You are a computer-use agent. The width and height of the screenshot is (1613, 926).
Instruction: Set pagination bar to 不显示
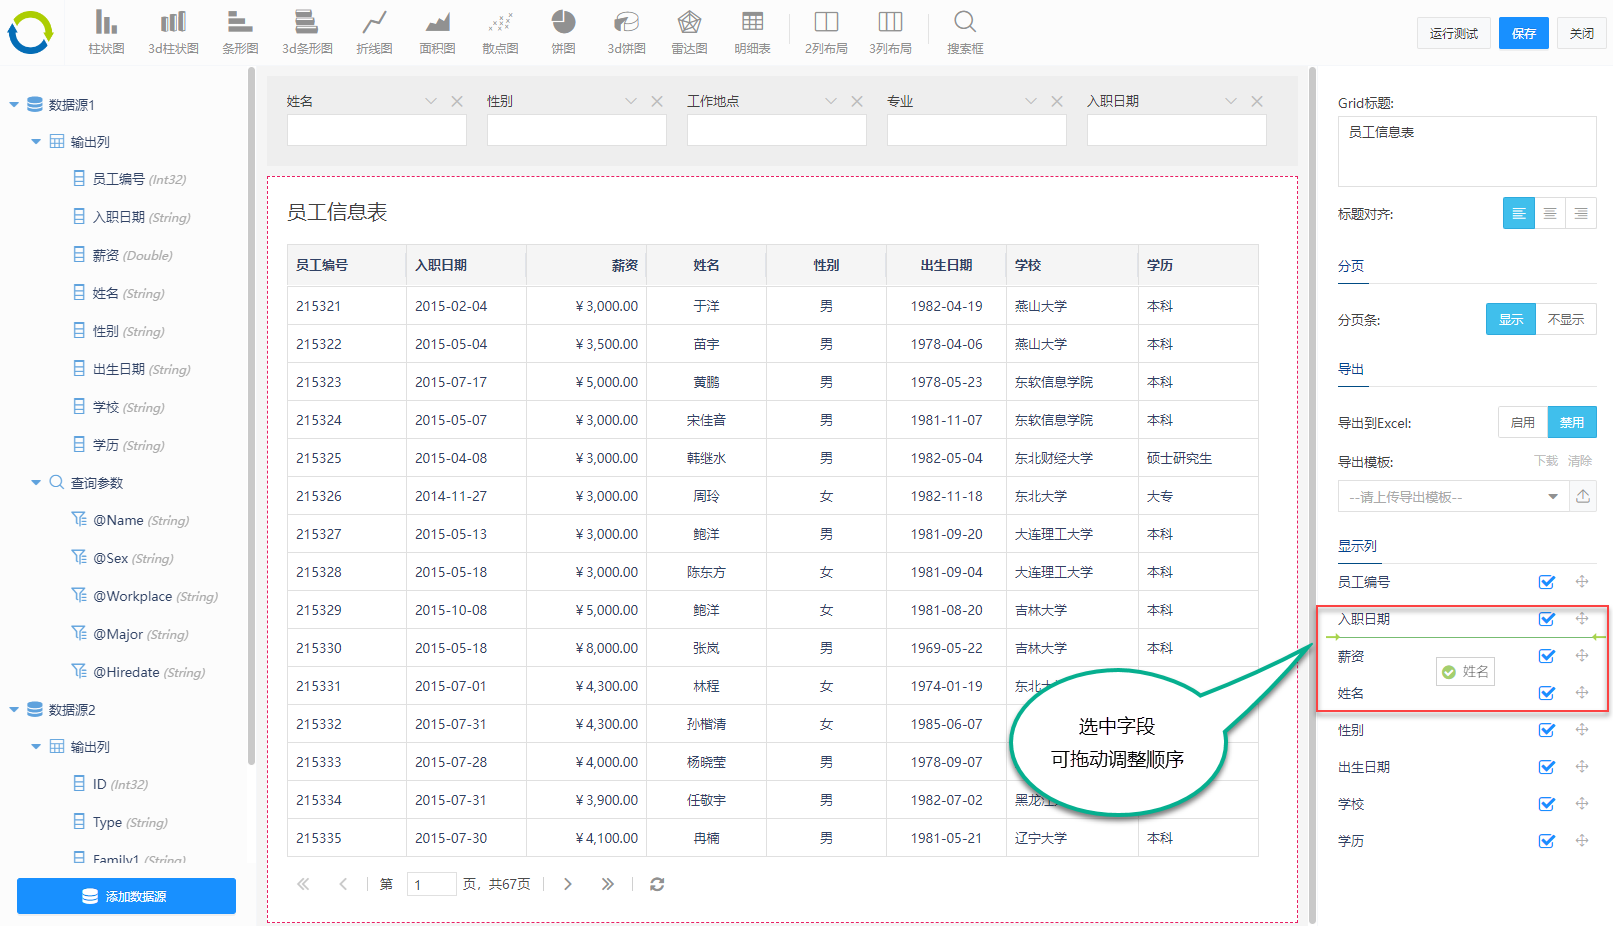click(1566, 319)
